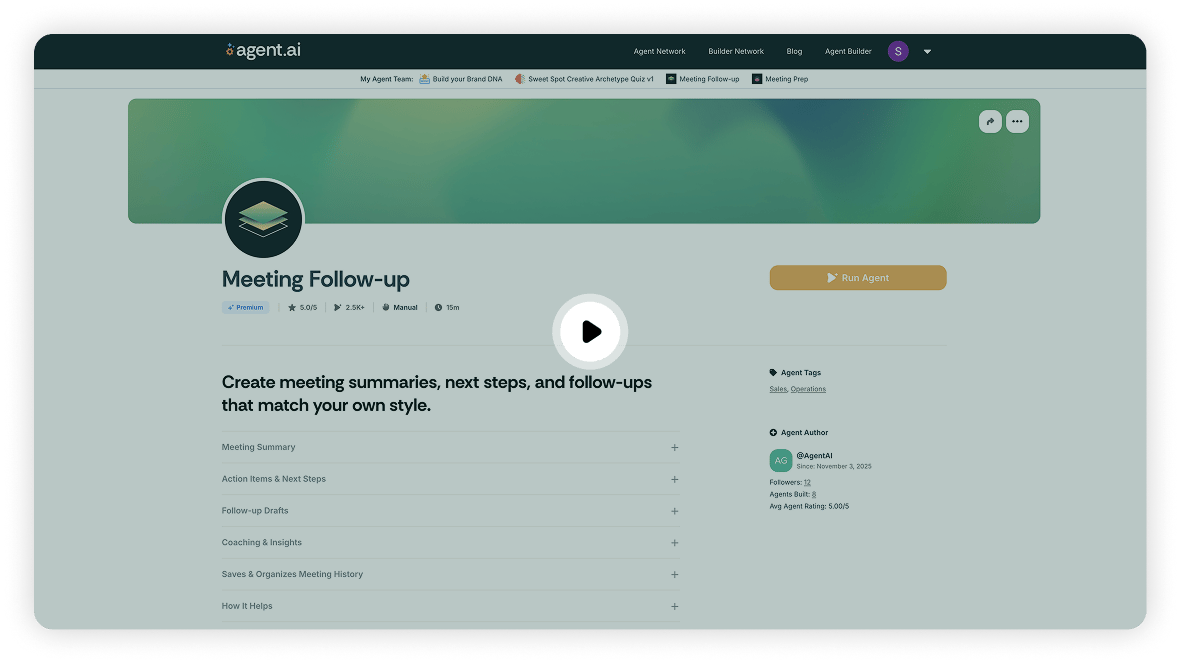This screenshot has width=1181, height=664.
Task: Play the agent demo video
Action: (590, 331)
